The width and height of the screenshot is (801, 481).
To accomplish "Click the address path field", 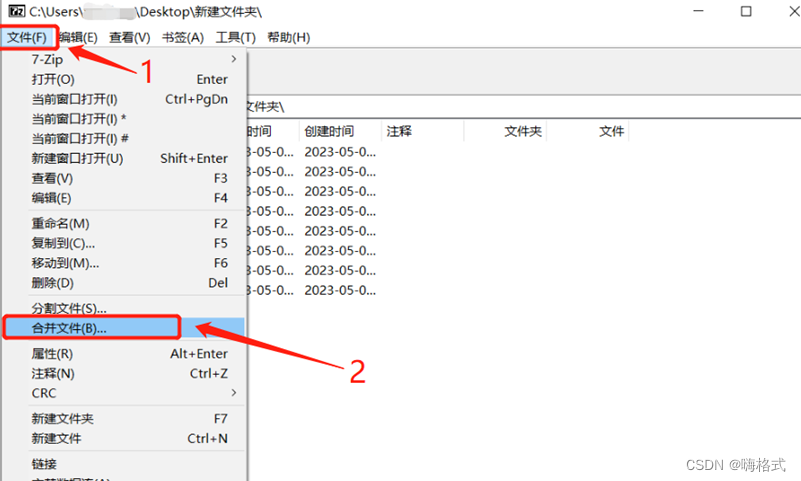I will click(x=524, y=106).
